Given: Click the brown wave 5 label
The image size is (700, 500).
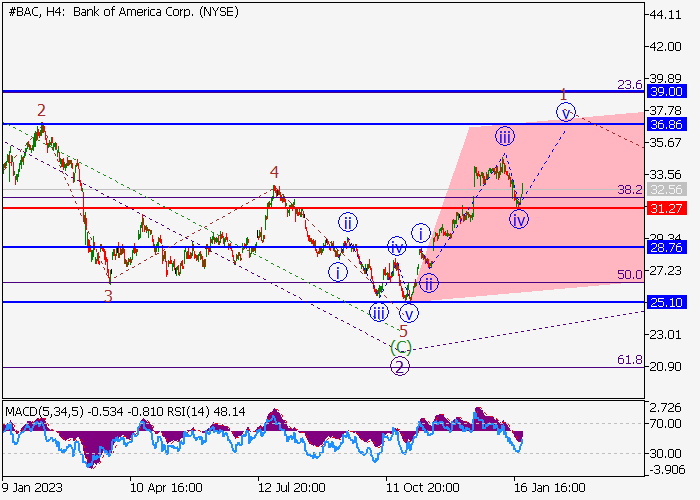Looking at the screenshot, I should (403, 332).
